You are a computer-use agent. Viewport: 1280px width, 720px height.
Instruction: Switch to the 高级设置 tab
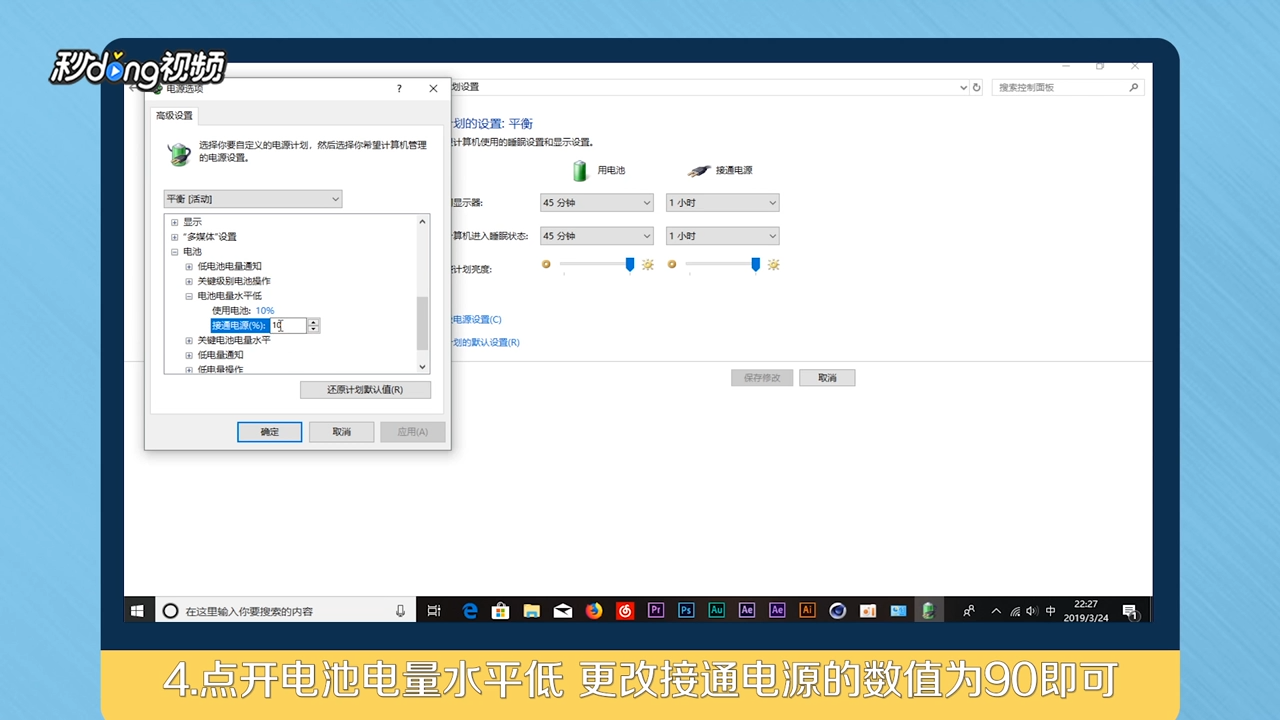[174, 116]
